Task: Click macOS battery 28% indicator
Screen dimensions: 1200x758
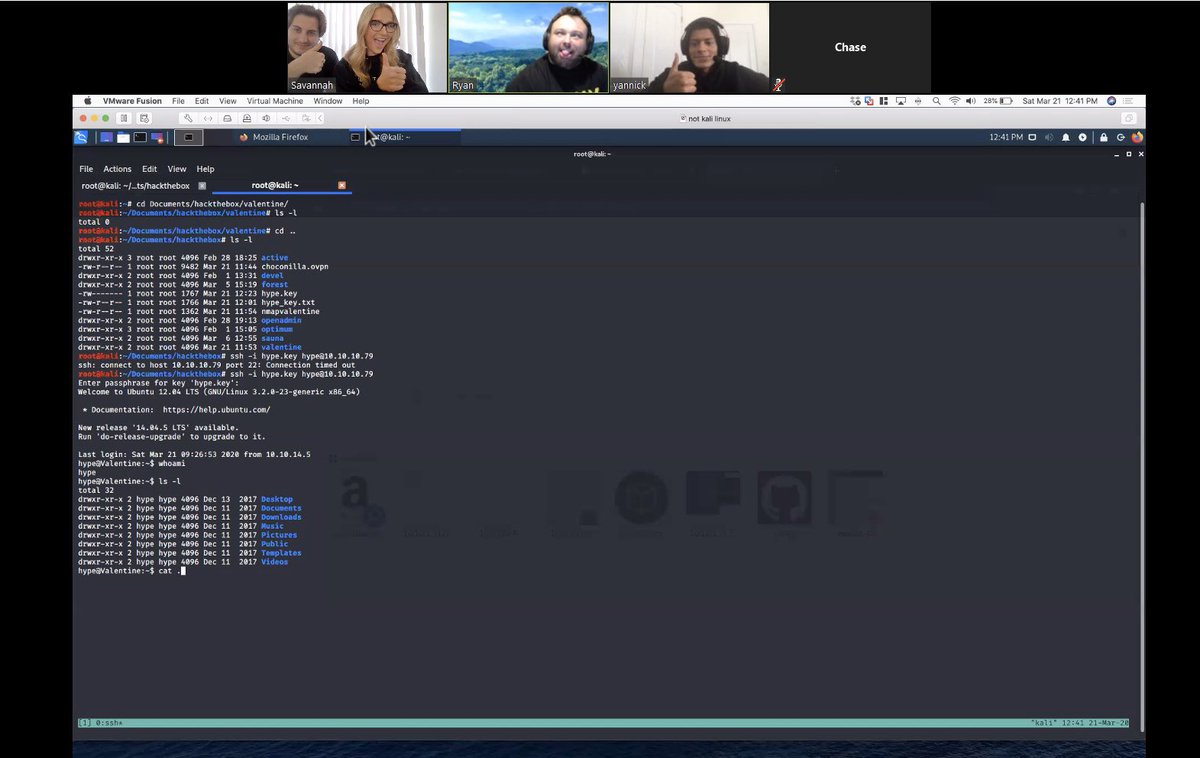Action: pyautogui.click(x=998, y=101)
